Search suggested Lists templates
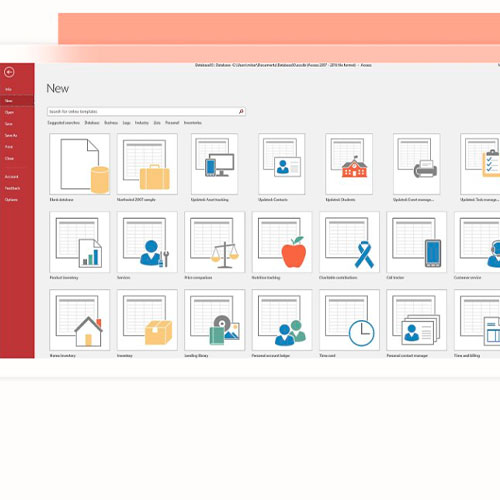 [x=157, y=123]
